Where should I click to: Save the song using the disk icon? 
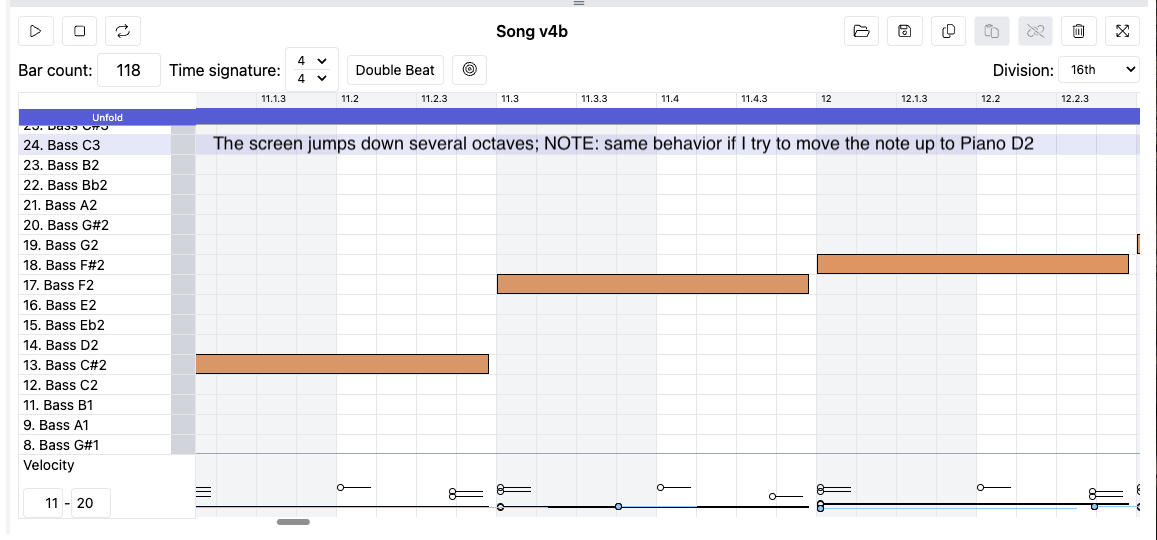904,31
